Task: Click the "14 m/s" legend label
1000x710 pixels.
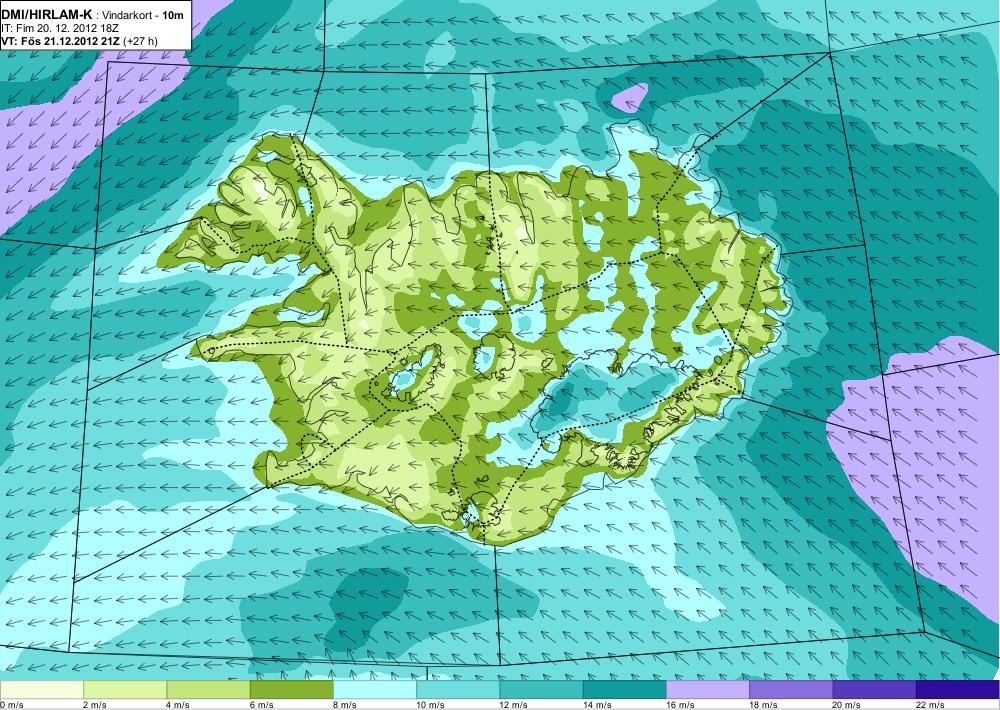Action: click(x=598, y=705)
